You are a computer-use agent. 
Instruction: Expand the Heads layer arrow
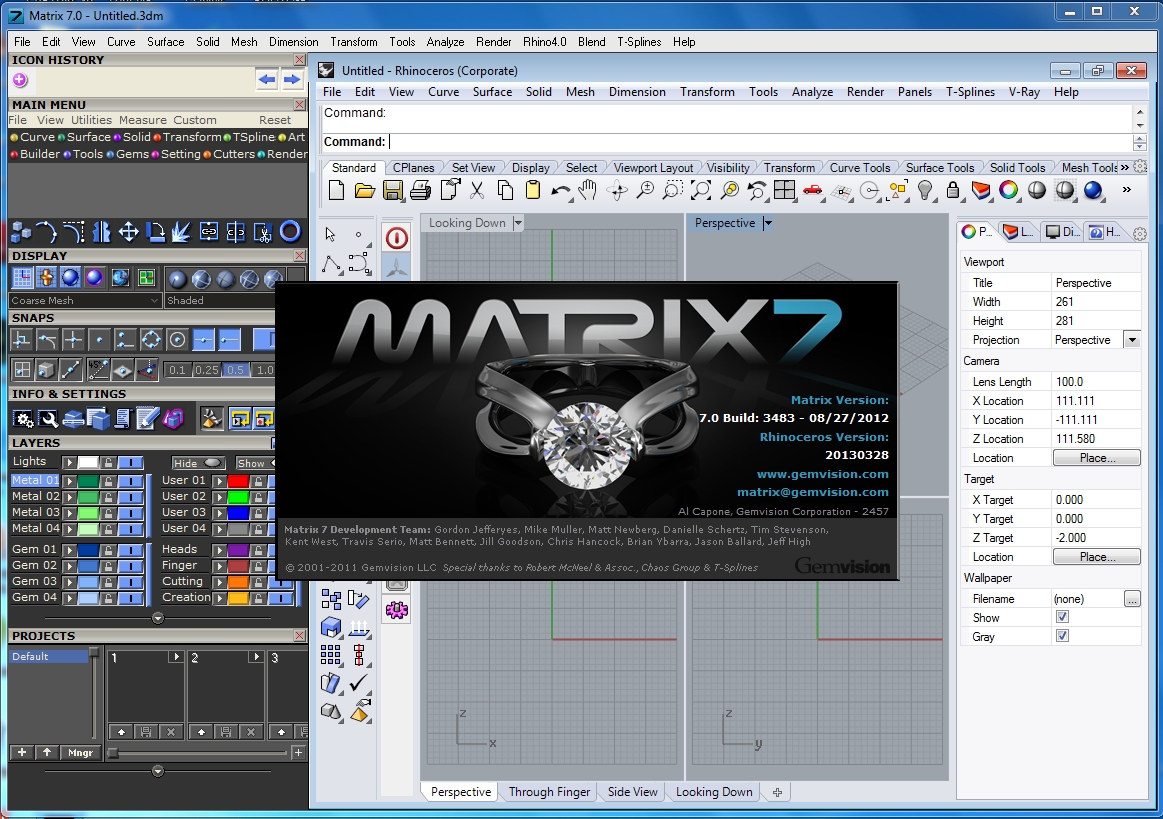point(220,550)
